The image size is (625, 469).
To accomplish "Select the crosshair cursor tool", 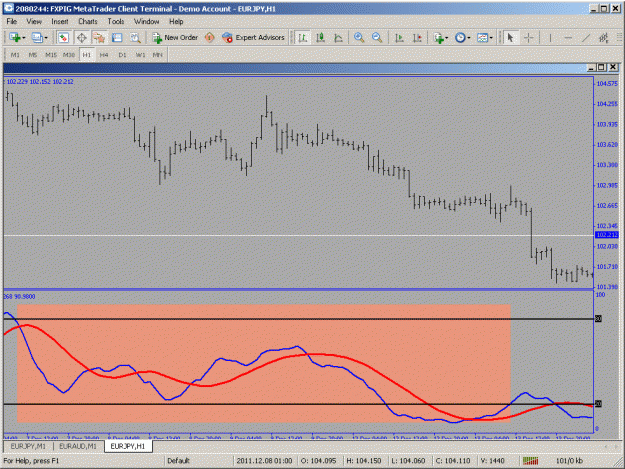I will pyautogui.click(x=529, y=38).
